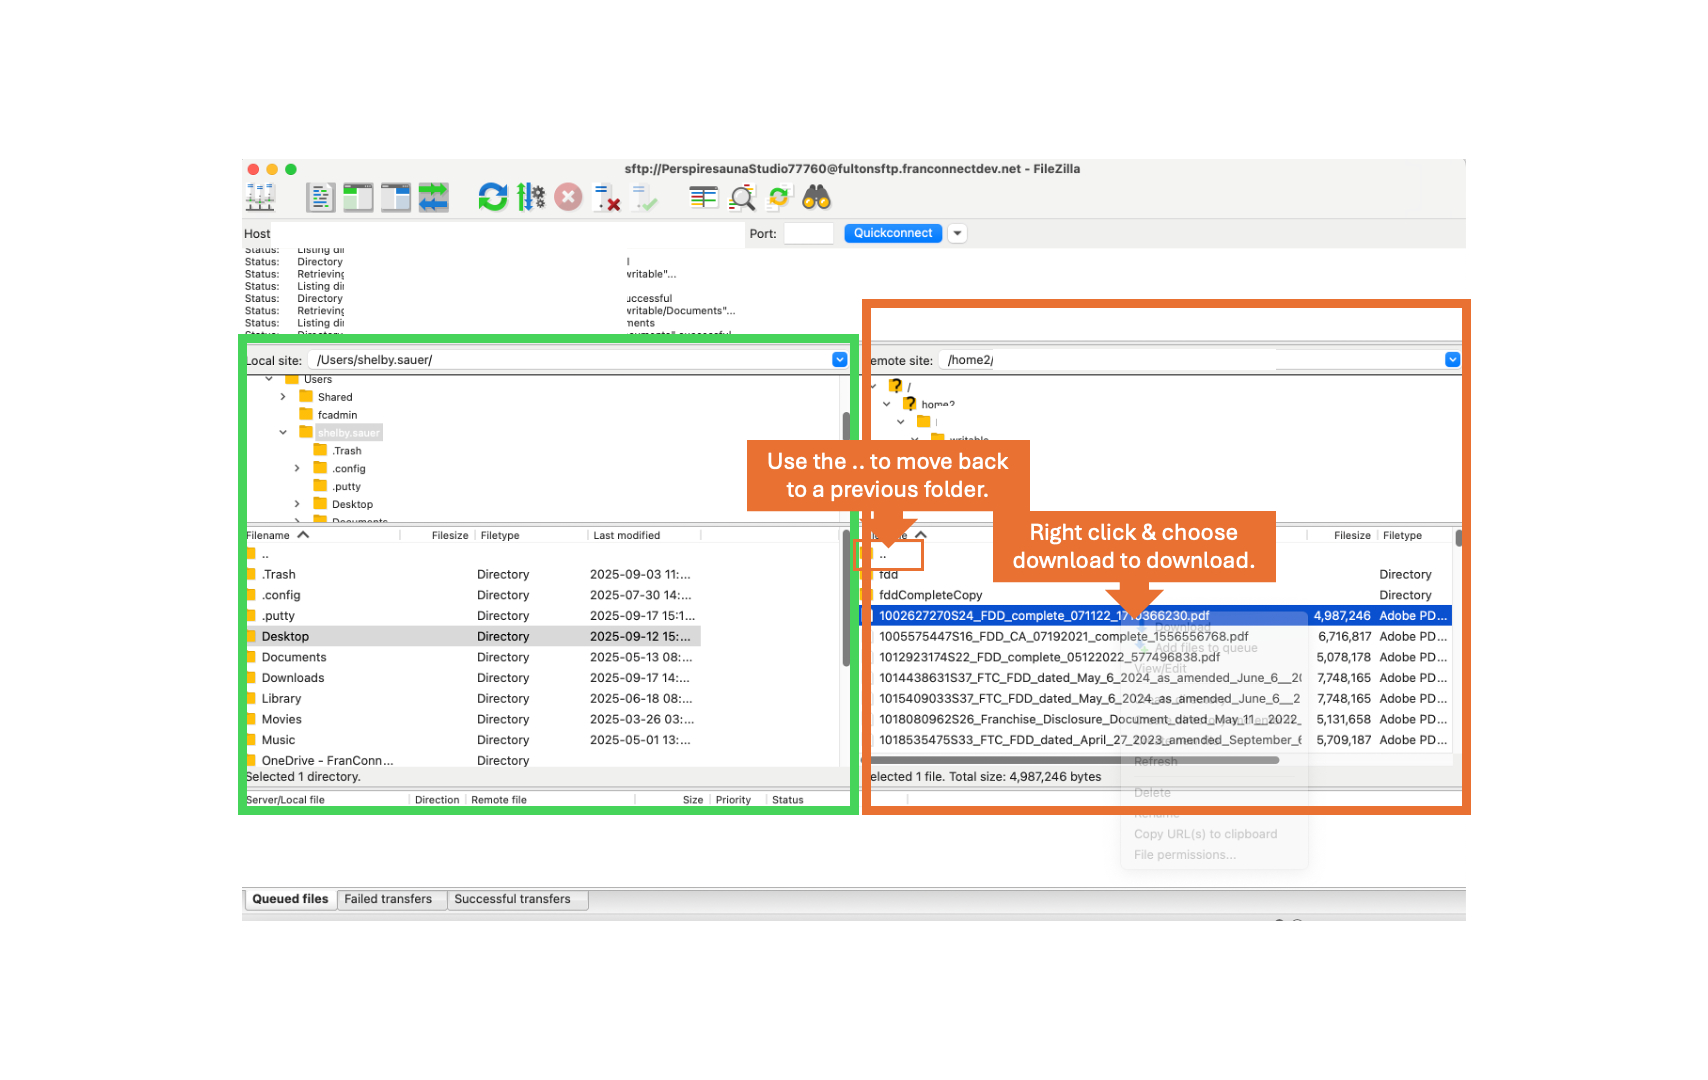Open Quickconnect history dropdown arrow
1708x1080 pixels.
pyautogui.click(x=957, y=233)
